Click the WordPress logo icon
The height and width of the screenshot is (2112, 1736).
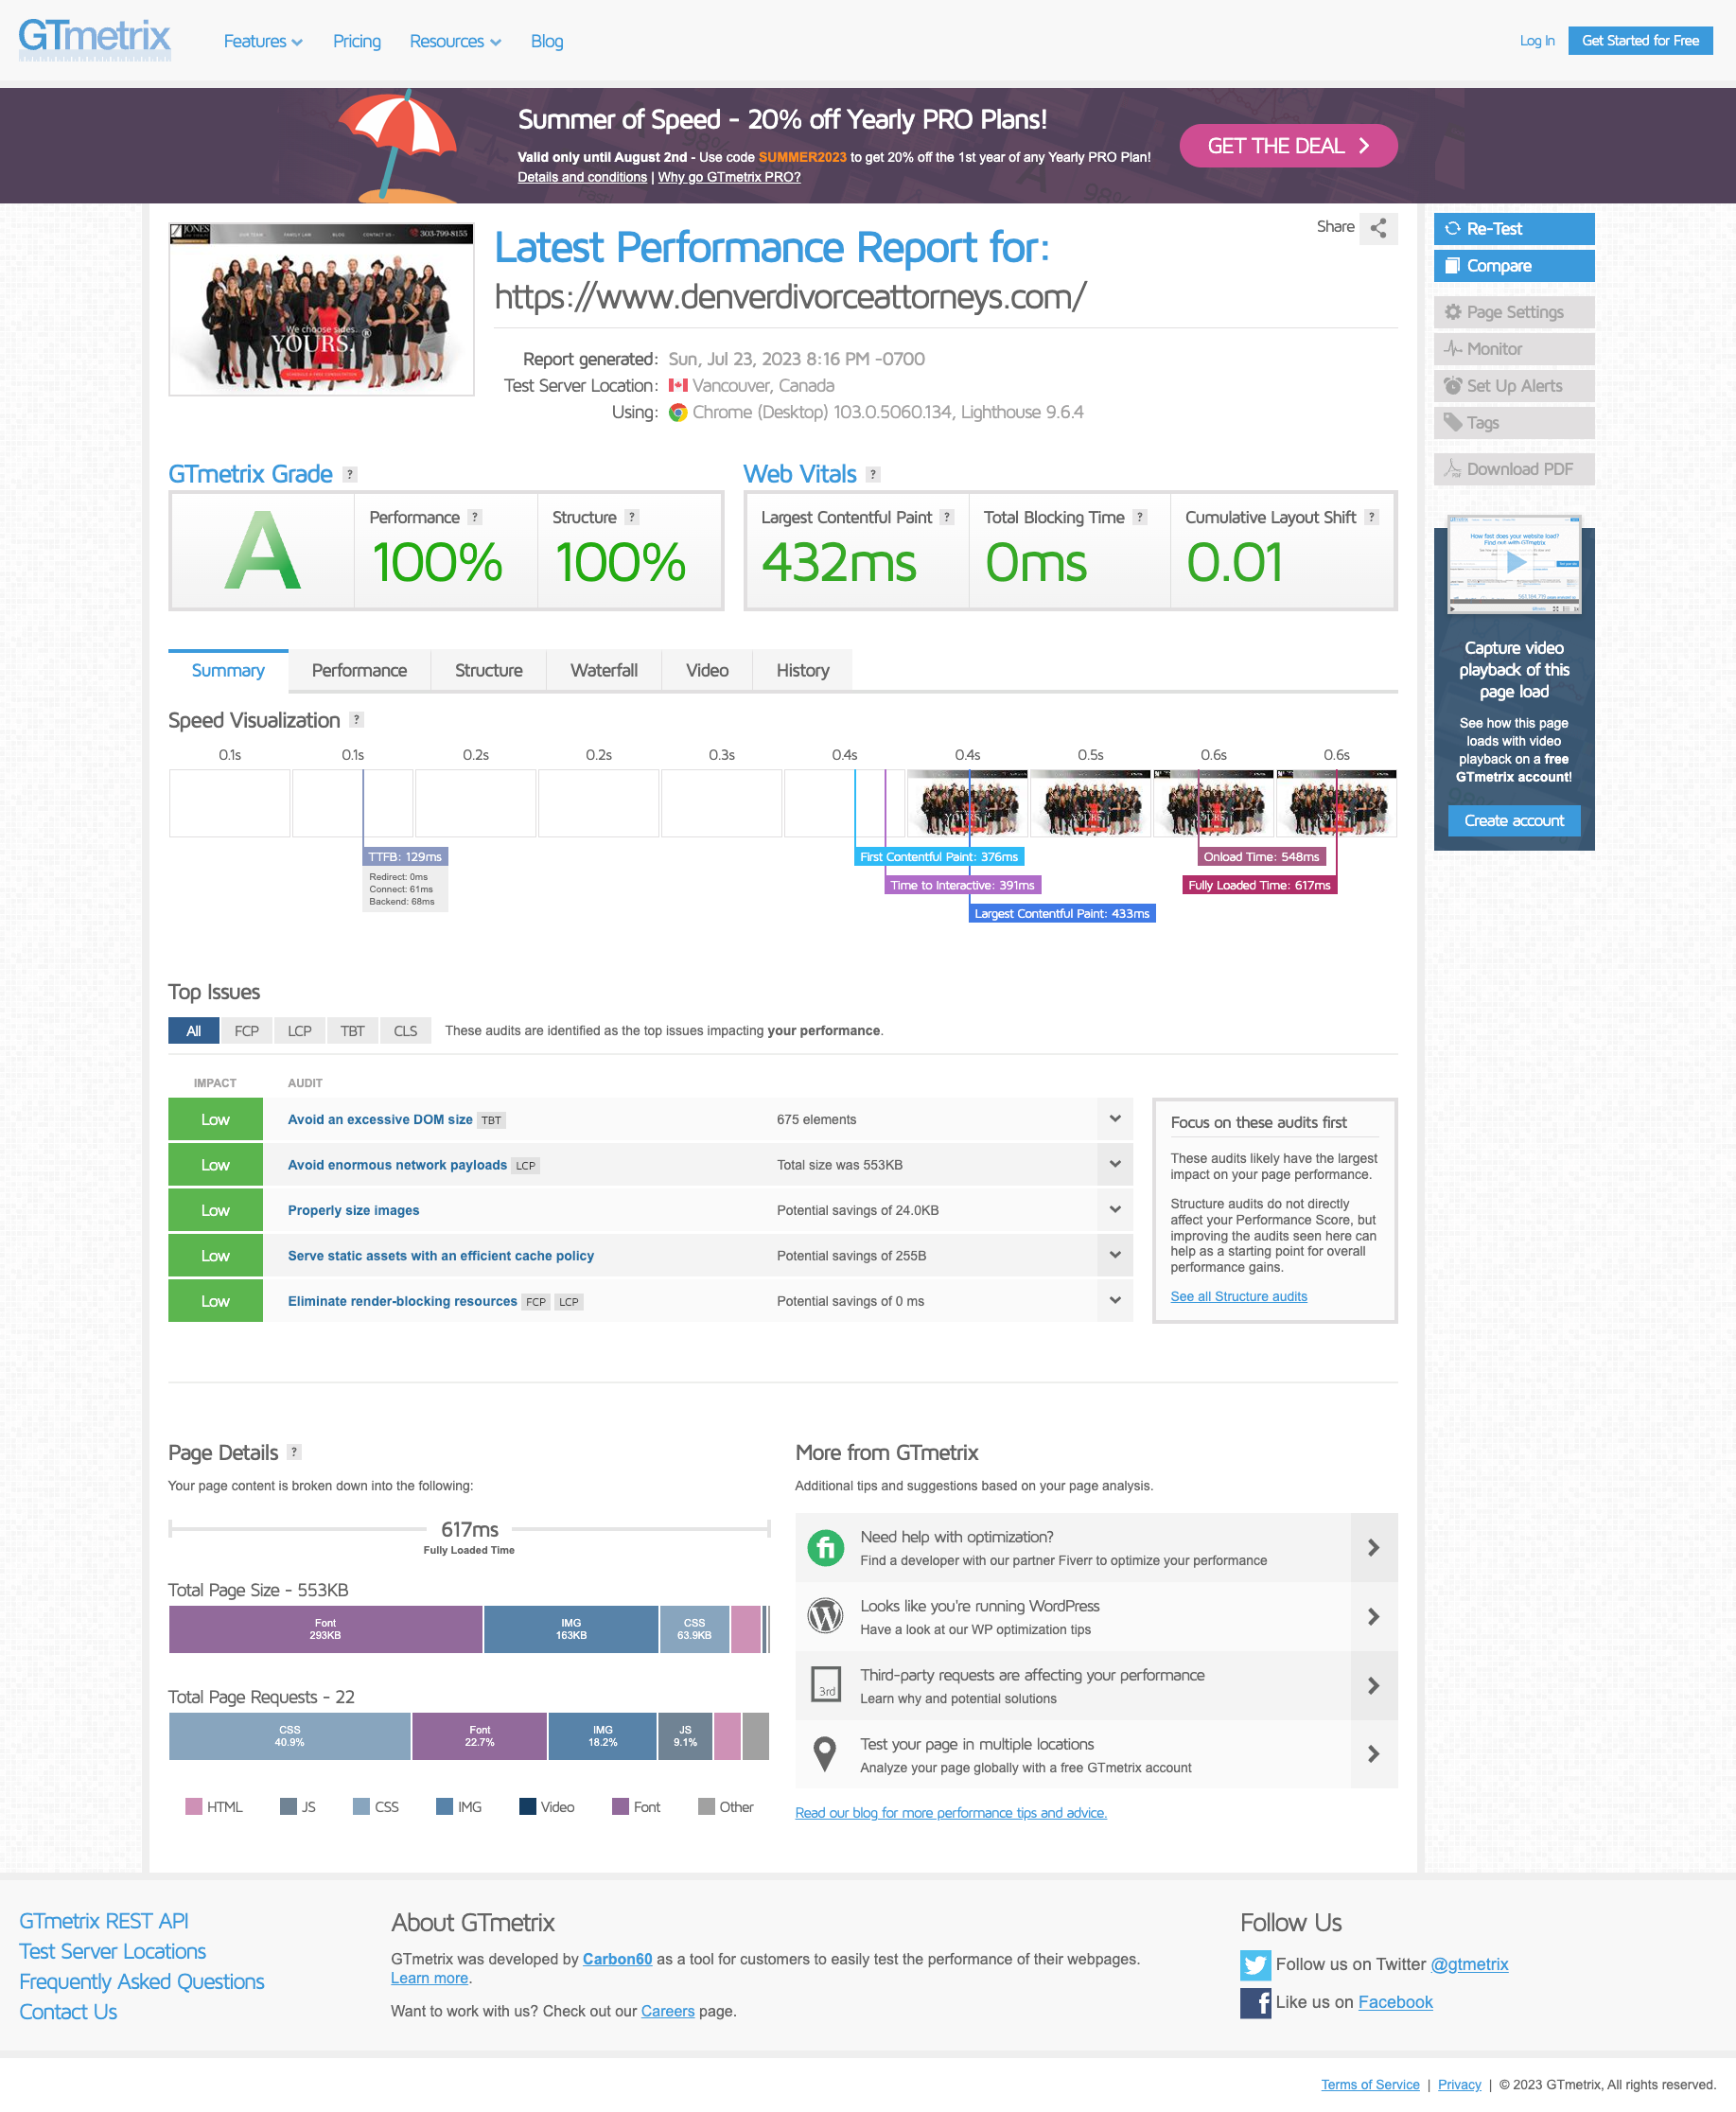click(825, 1616)
